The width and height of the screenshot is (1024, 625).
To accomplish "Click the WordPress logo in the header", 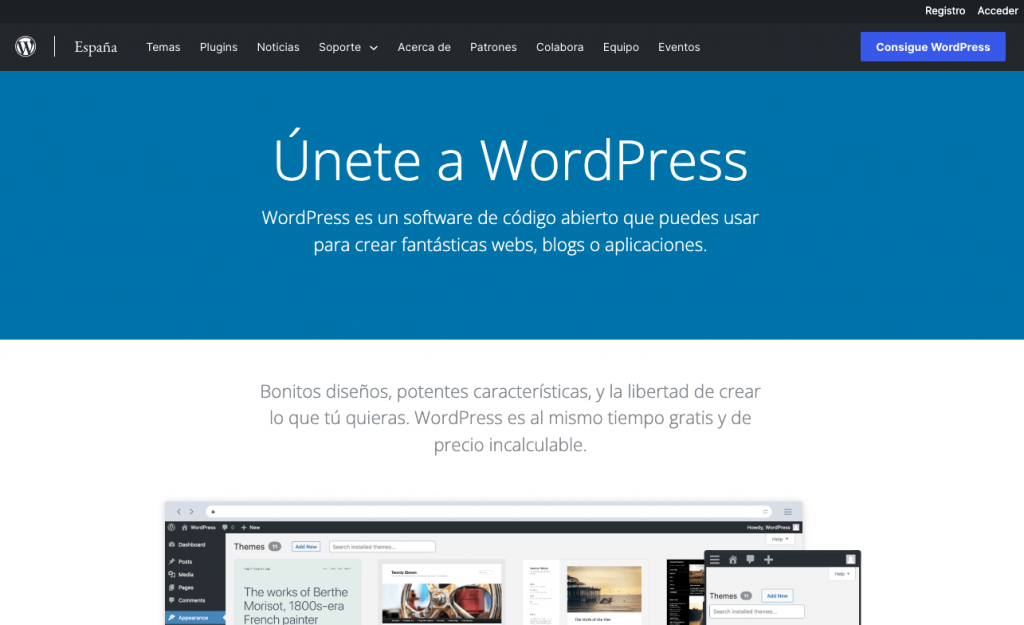I will 26,47.
